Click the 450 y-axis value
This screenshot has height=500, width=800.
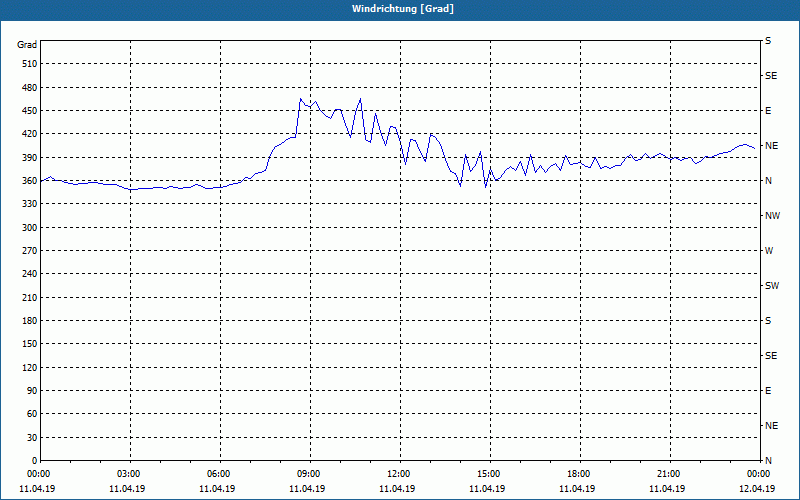(x=30, y=111)
